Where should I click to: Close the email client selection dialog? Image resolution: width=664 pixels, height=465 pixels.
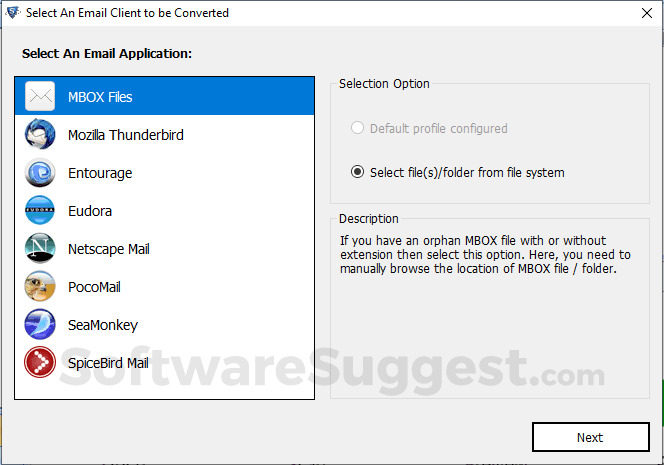click(638, 13)
